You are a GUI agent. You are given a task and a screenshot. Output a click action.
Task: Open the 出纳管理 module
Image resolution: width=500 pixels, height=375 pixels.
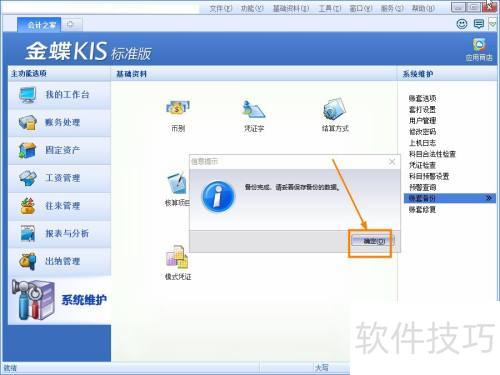[x=59, y=261]
